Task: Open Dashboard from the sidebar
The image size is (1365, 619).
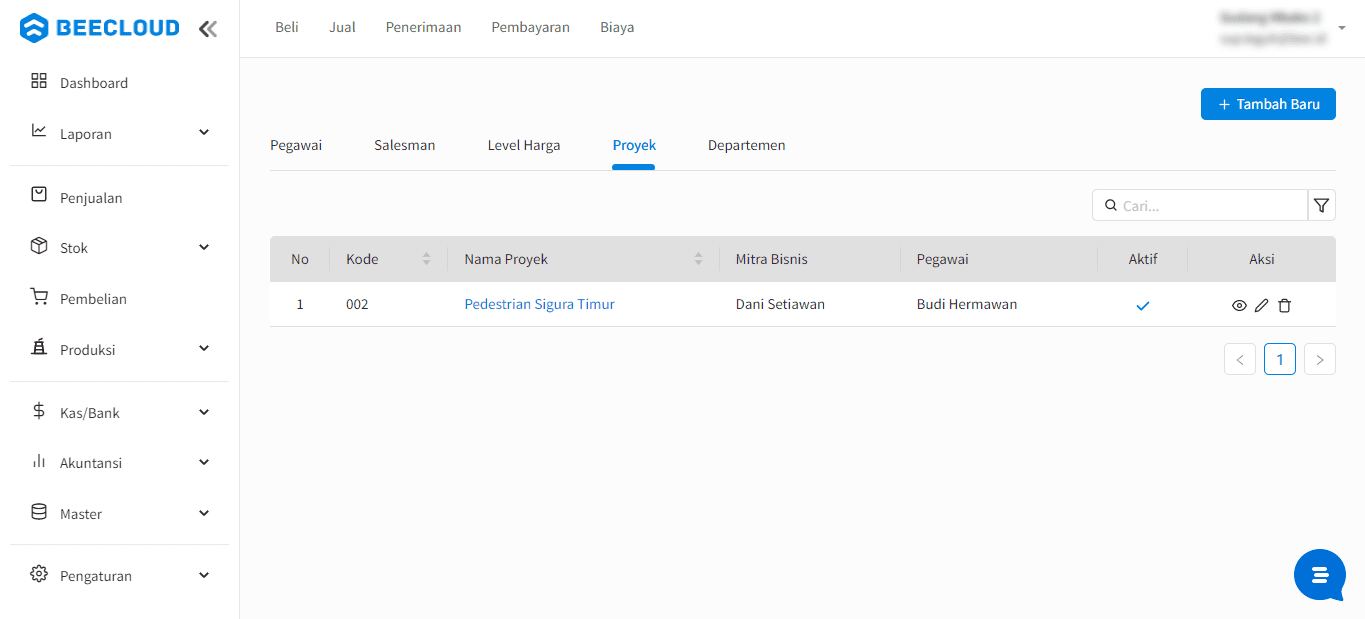Action: tap(94, 83)
